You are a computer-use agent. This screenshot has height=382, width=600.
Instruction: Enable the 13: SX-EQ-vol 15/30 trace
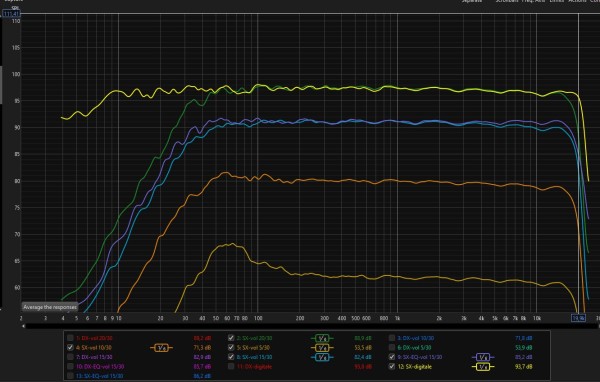click(70, 376)
